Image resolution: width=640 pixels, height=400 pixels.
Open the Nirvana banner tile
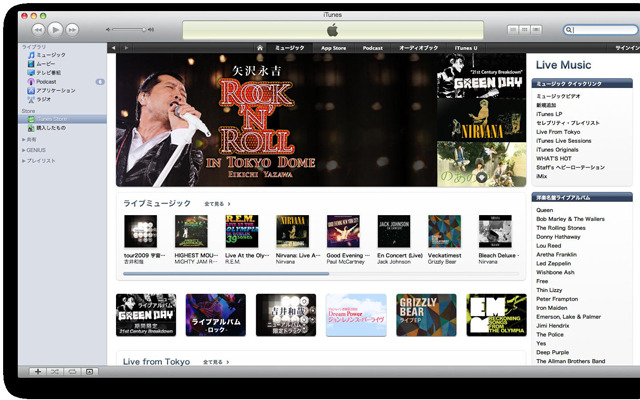pos(482,120)
